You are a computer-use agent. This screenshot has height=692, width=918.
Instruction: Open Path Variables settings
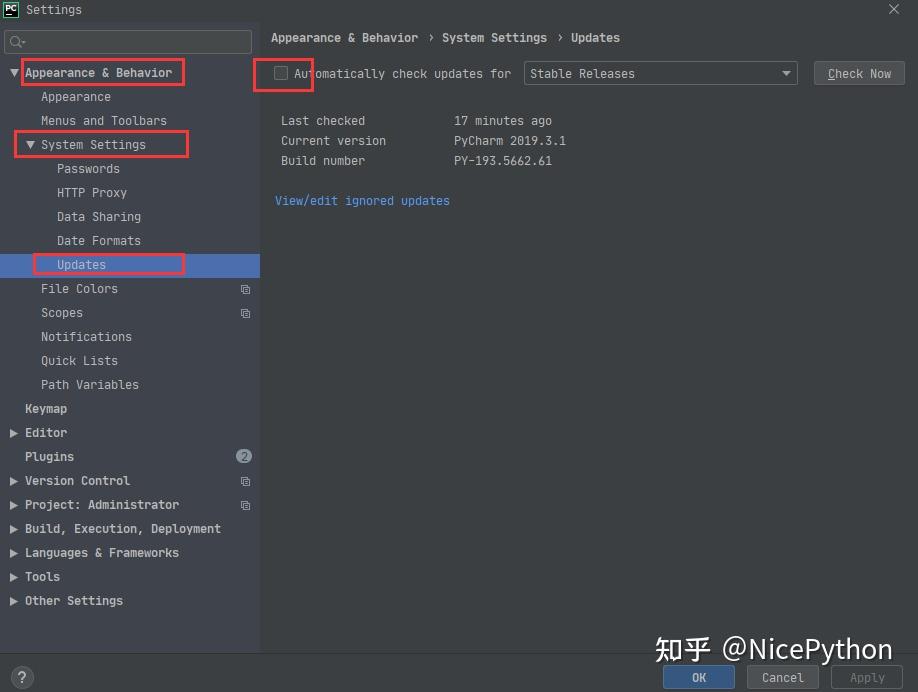point(90,385)
